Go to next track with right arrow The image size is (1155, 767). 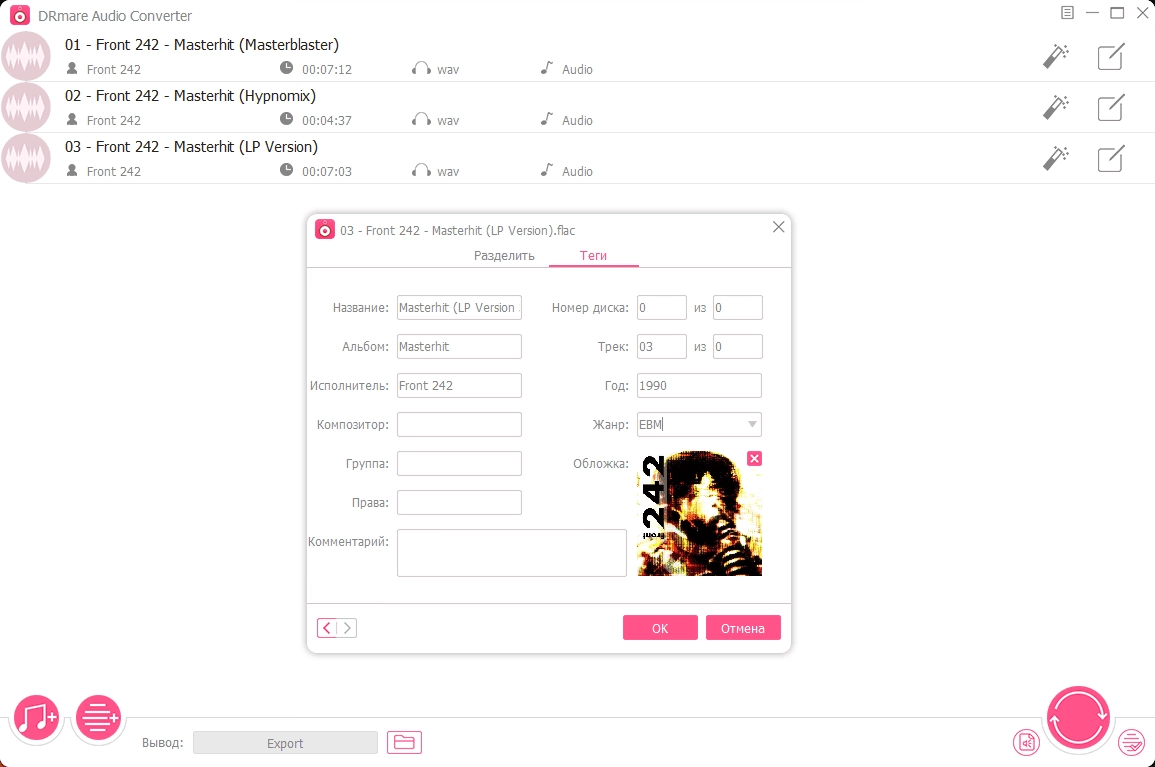pyautogui.click(x=347, y=628)
